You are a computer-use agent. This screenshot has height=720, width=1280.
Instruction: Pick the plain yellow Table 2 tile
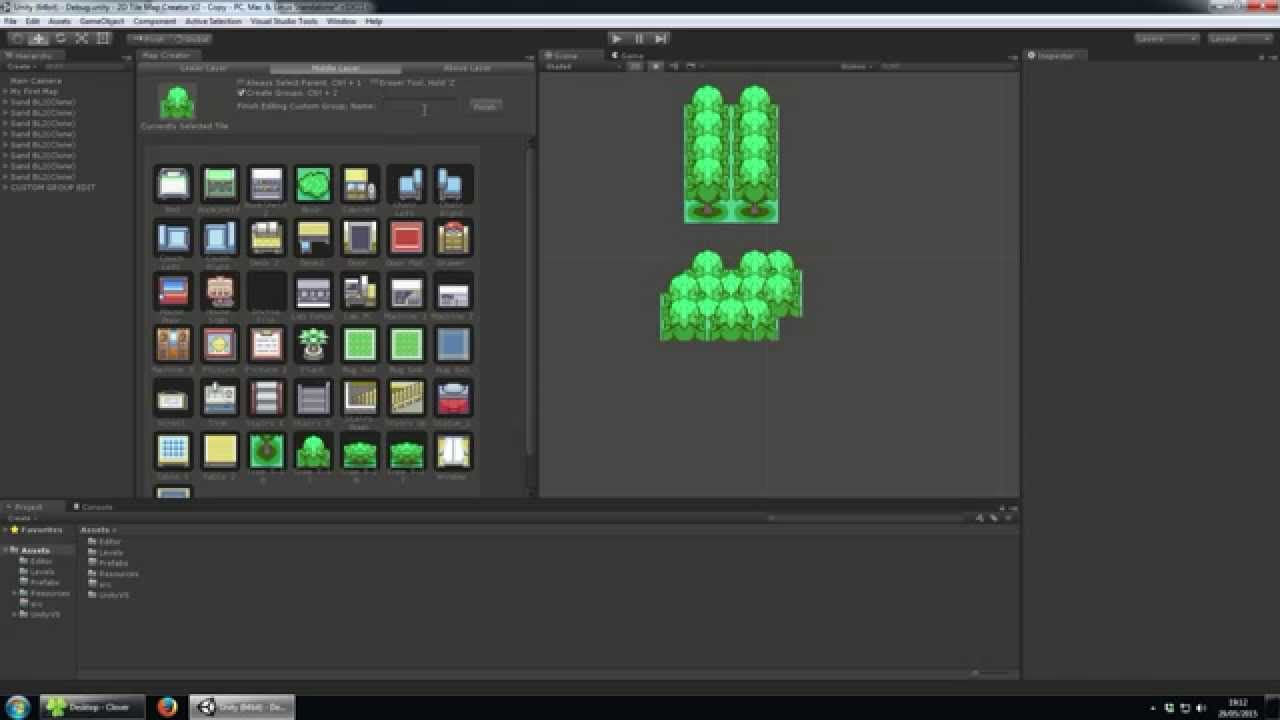(x=220, y=451)
